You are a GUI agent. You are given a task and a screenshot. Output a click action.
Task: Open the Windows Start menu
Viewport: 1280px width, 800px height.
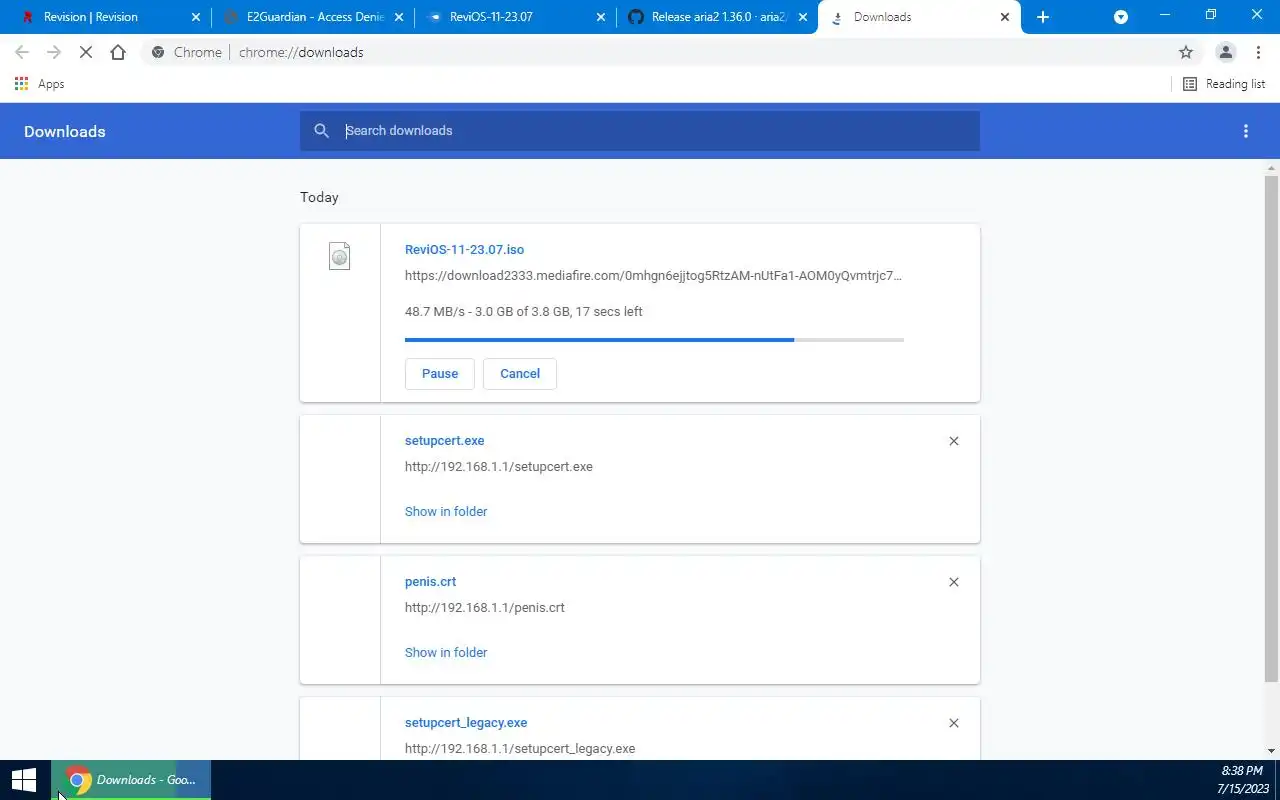(x=24, y=780)
